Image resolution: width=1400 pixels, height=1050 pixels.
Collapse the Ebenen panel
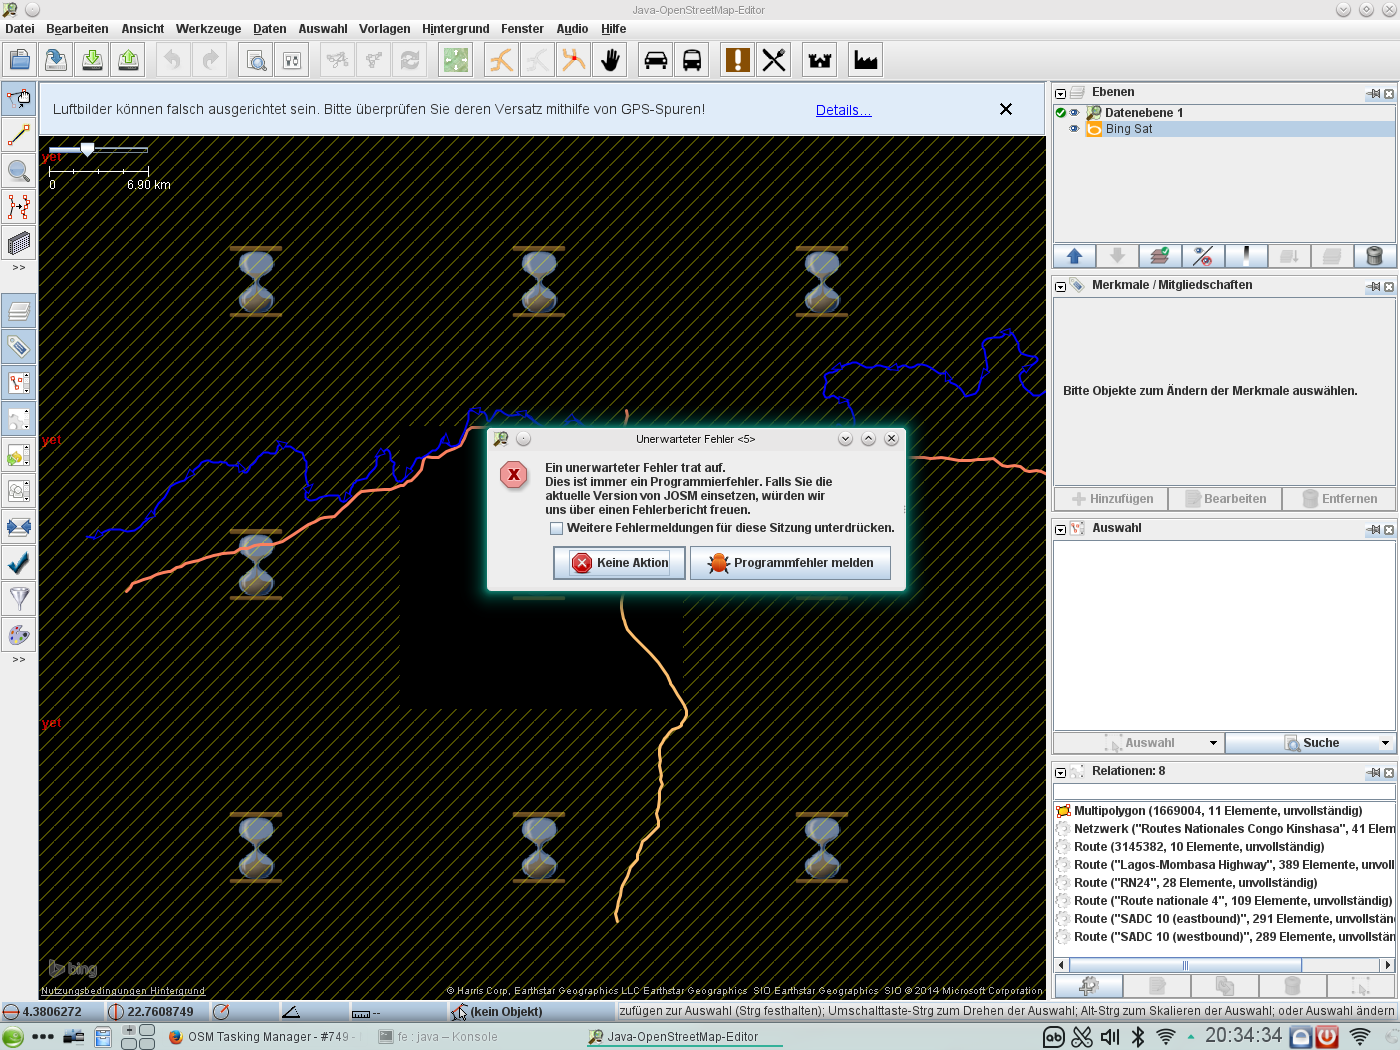pos(1061,93)
